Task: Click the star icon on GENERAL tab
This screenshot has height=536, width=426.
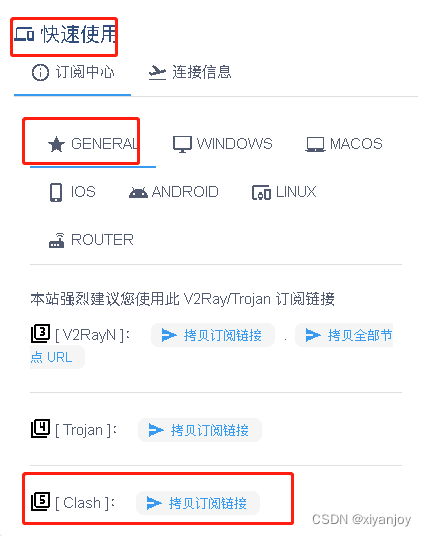Action: coord(56,144)
